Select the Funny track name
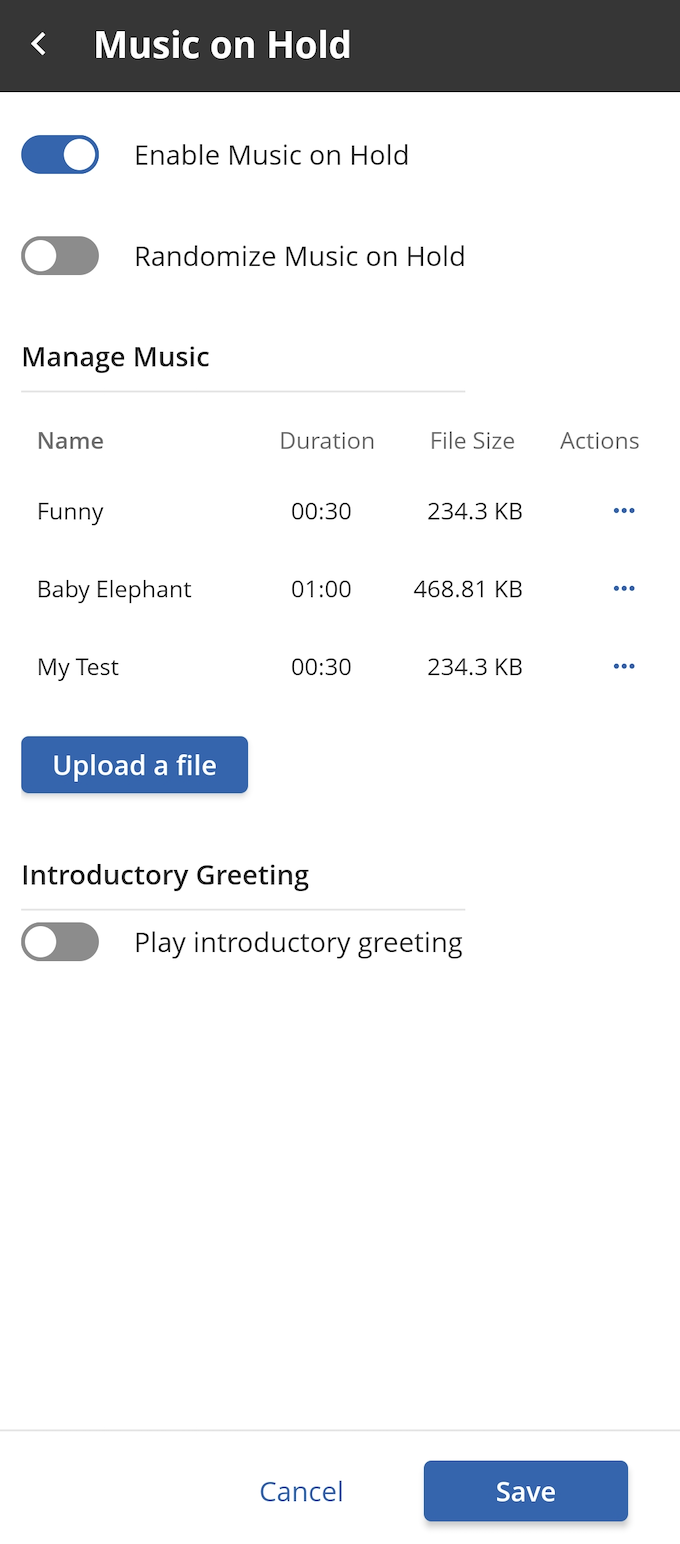680x1544 pixels. [x=70, y=511]
